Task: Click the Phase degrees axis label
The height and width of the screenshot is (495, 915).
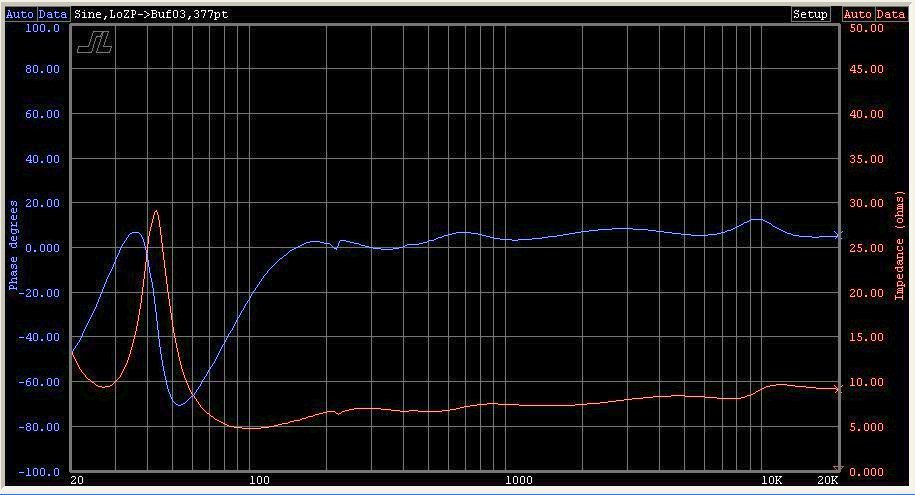Action: (x=13, y=245)
